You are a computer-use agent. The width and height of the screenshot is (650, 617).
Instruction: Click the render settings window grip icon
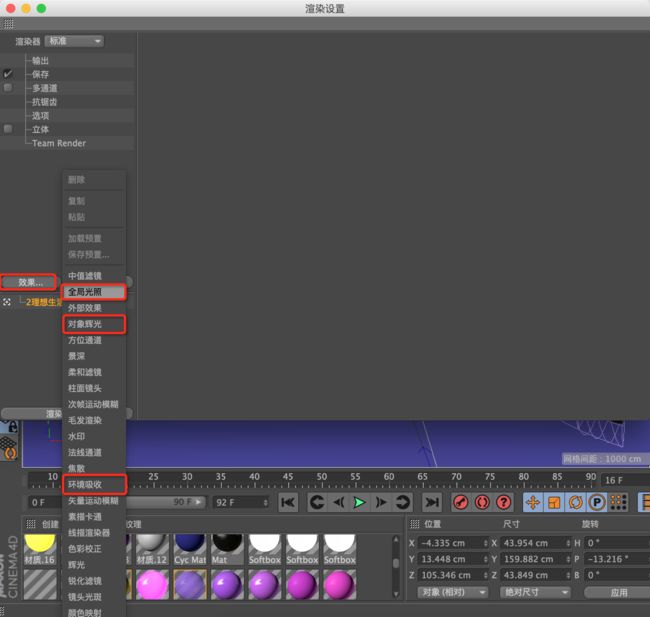tap(9, 24)
